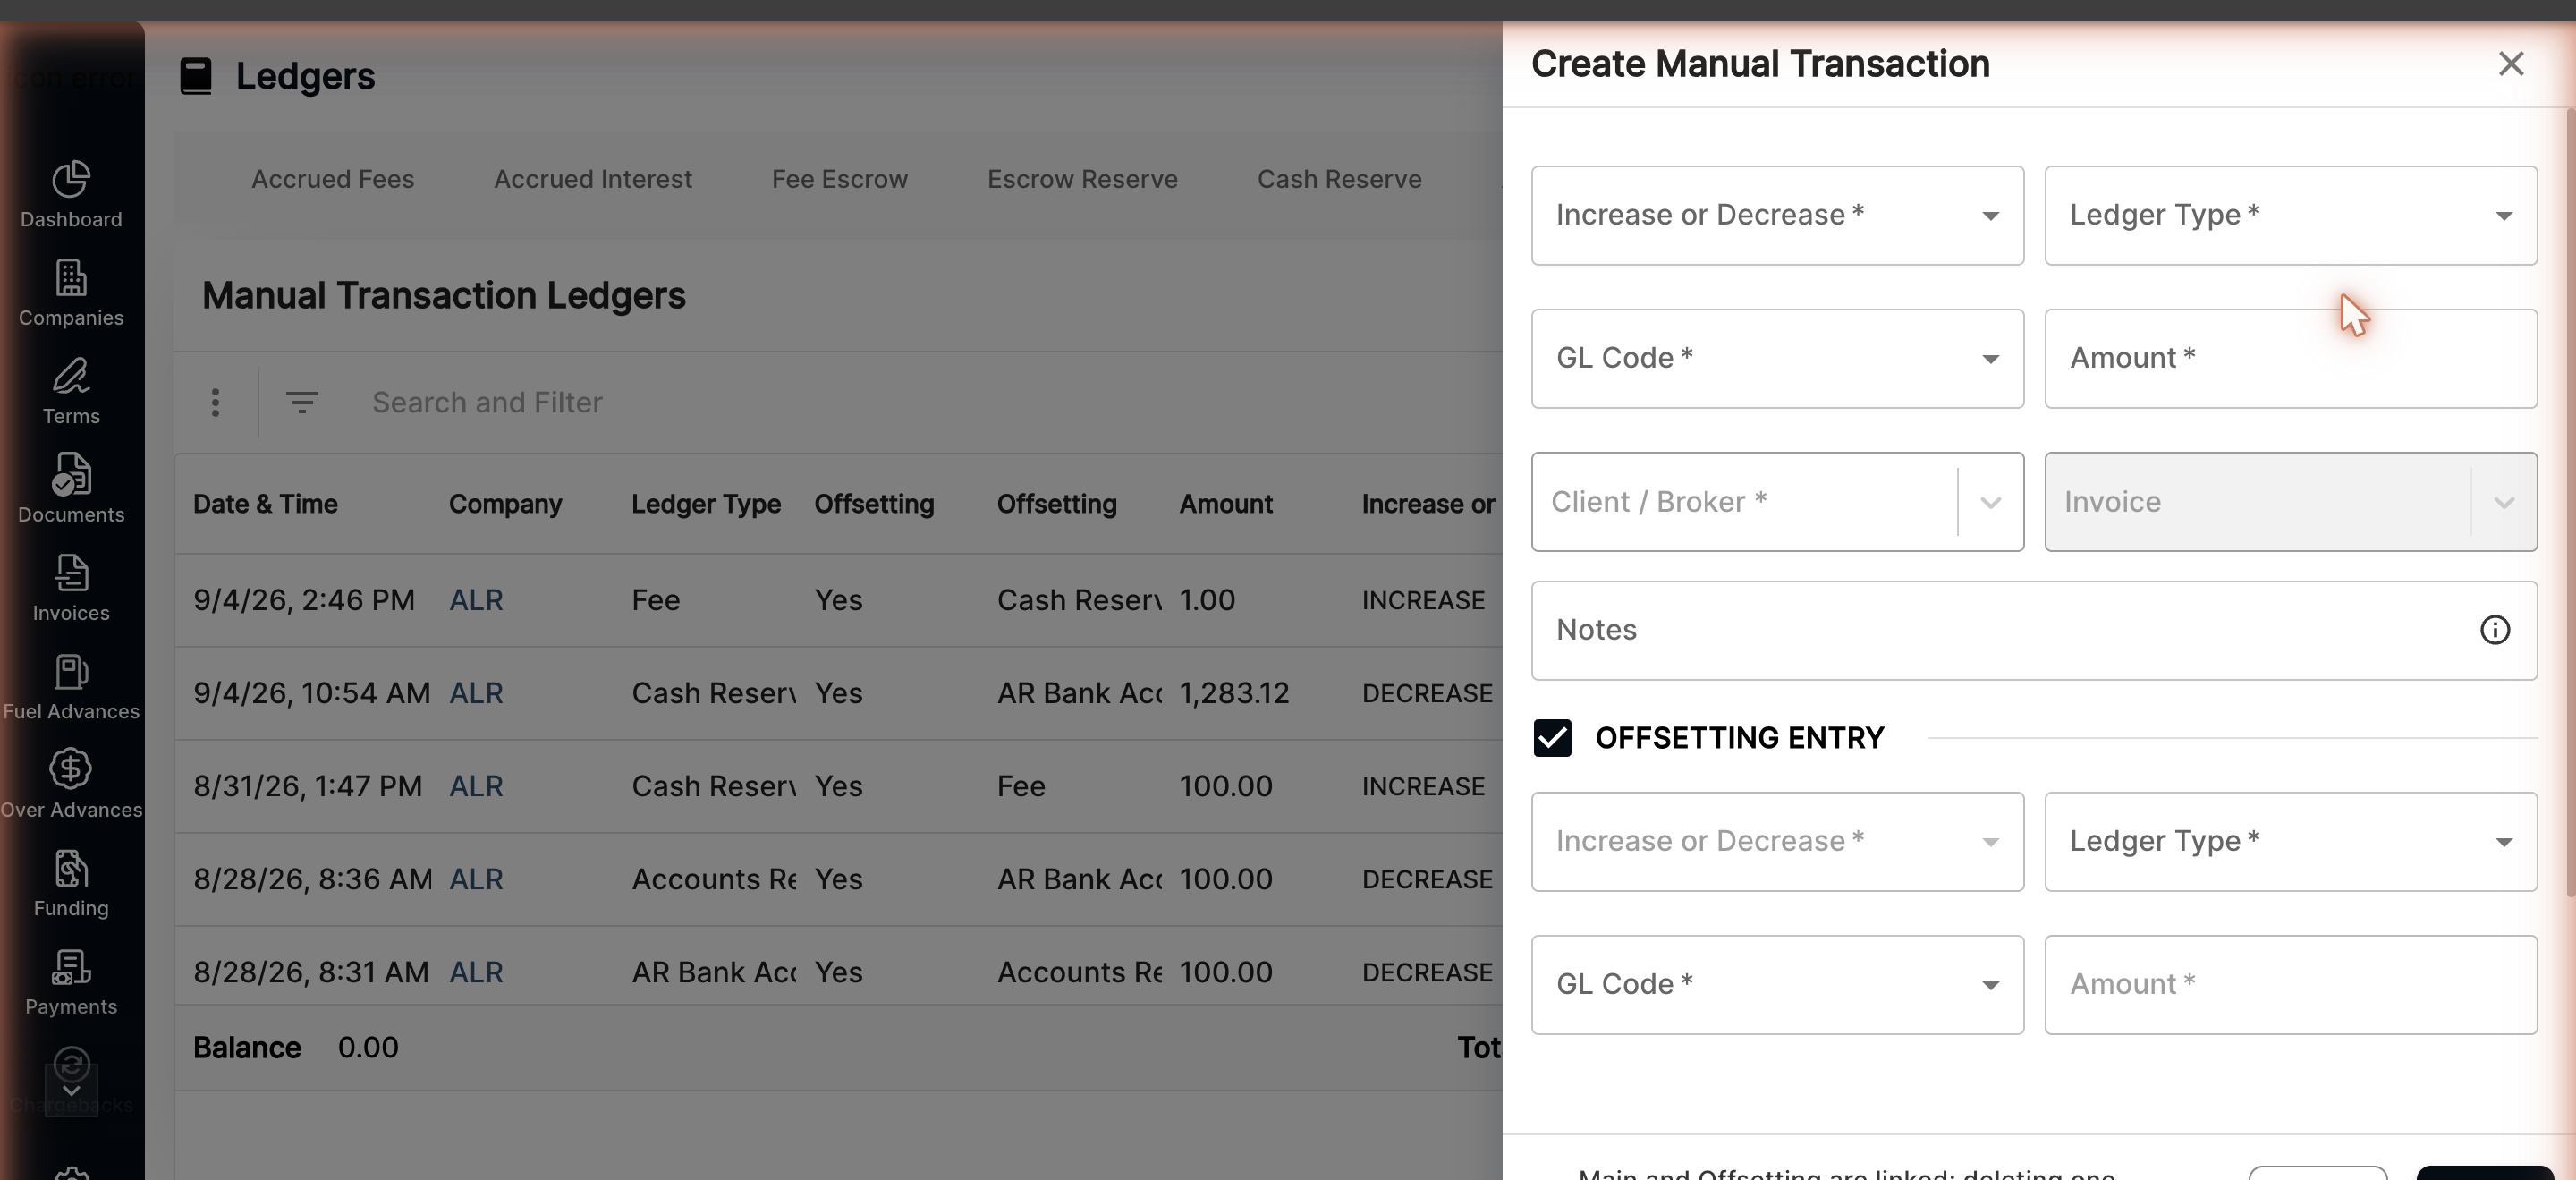Open the Documents sidebar icon
The image size is (2576, 1180).
pyautogui.click(x=71, y=474)
